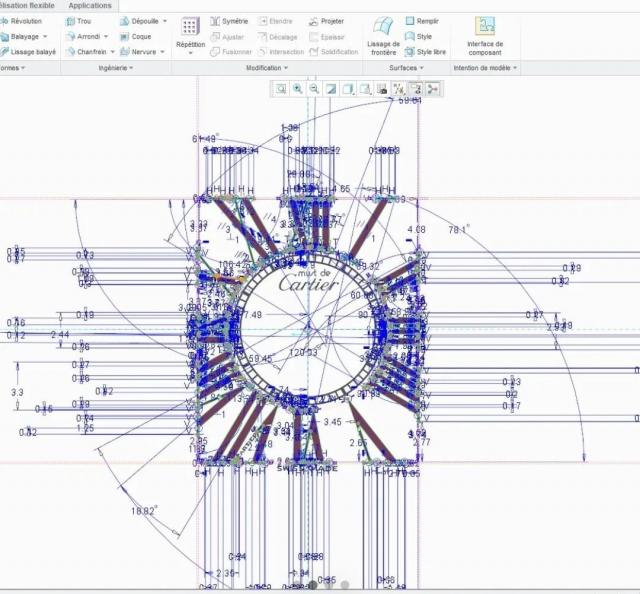Select the 7.49 dimension value
The height and width of the screenshot is (594, 640).
[253, 315]
